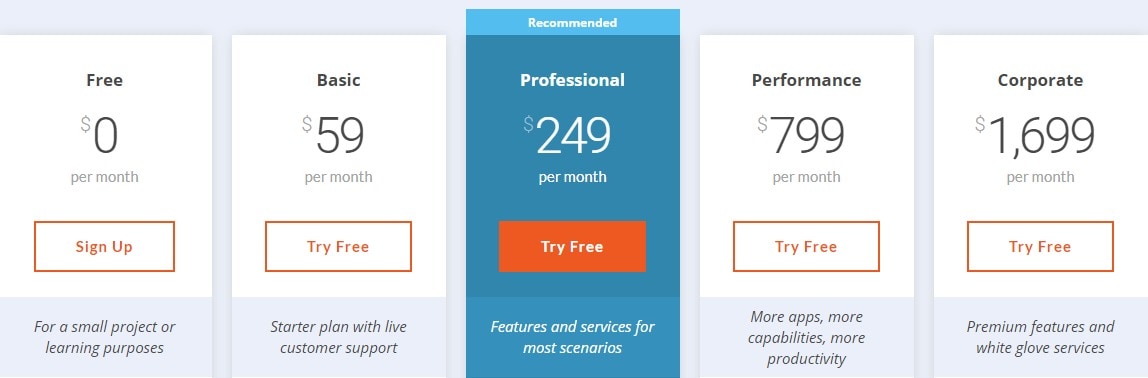The width and height of the screenshot is (1148, 378).
Task: Select the Recommended banner above Professional
Action: [x=573, y=22]
